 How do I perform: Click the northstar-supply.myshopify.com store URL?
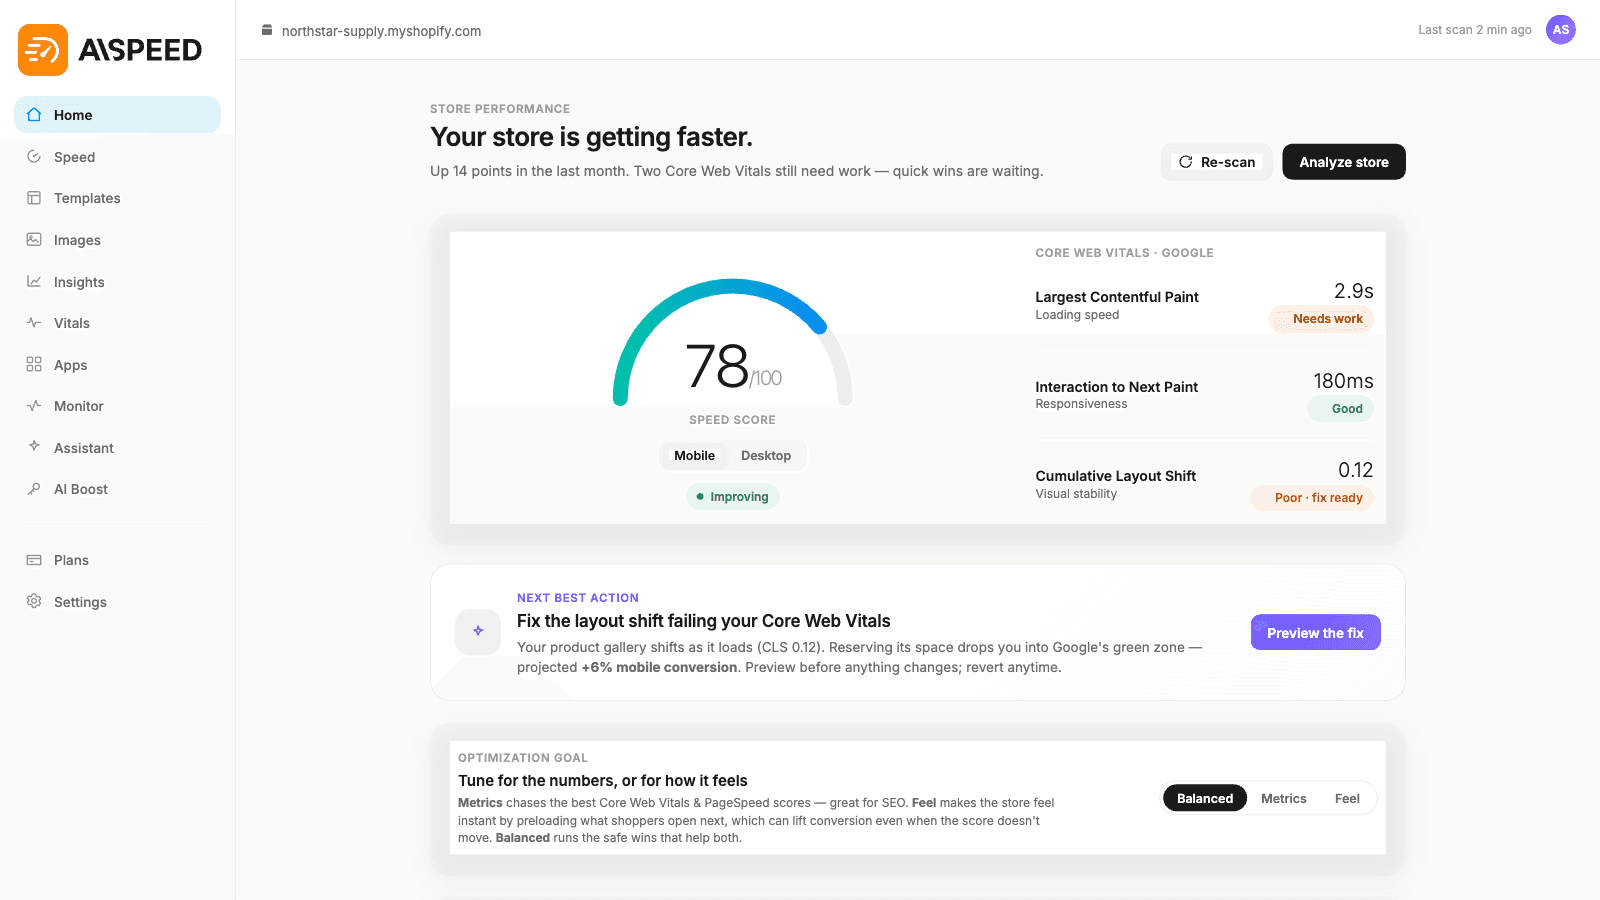(381, 31)
